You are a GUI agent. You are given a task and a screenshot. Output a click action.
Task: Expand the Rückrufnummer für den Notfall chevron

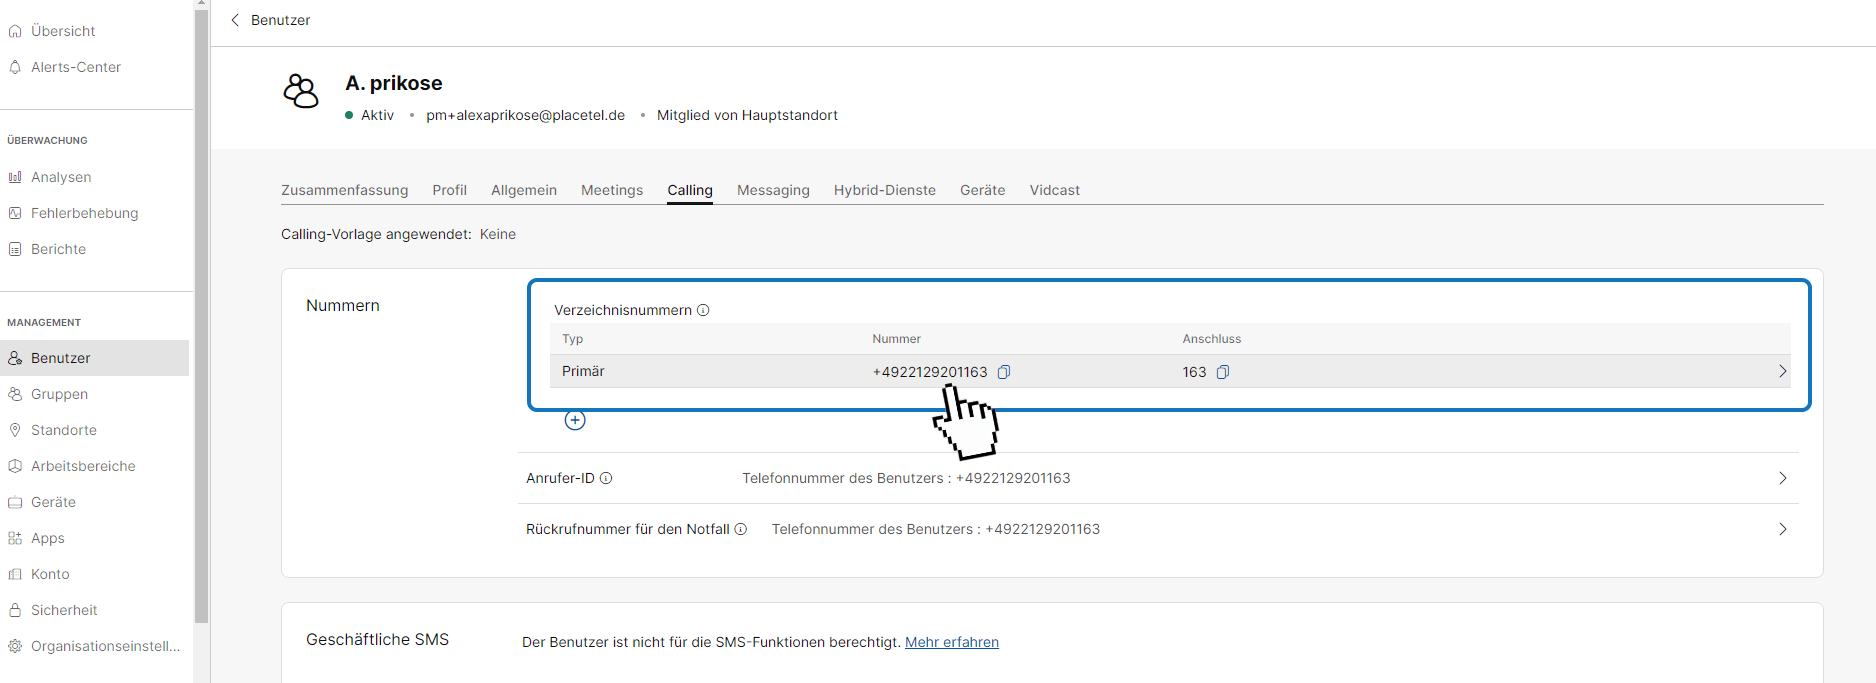point(1782,529)
